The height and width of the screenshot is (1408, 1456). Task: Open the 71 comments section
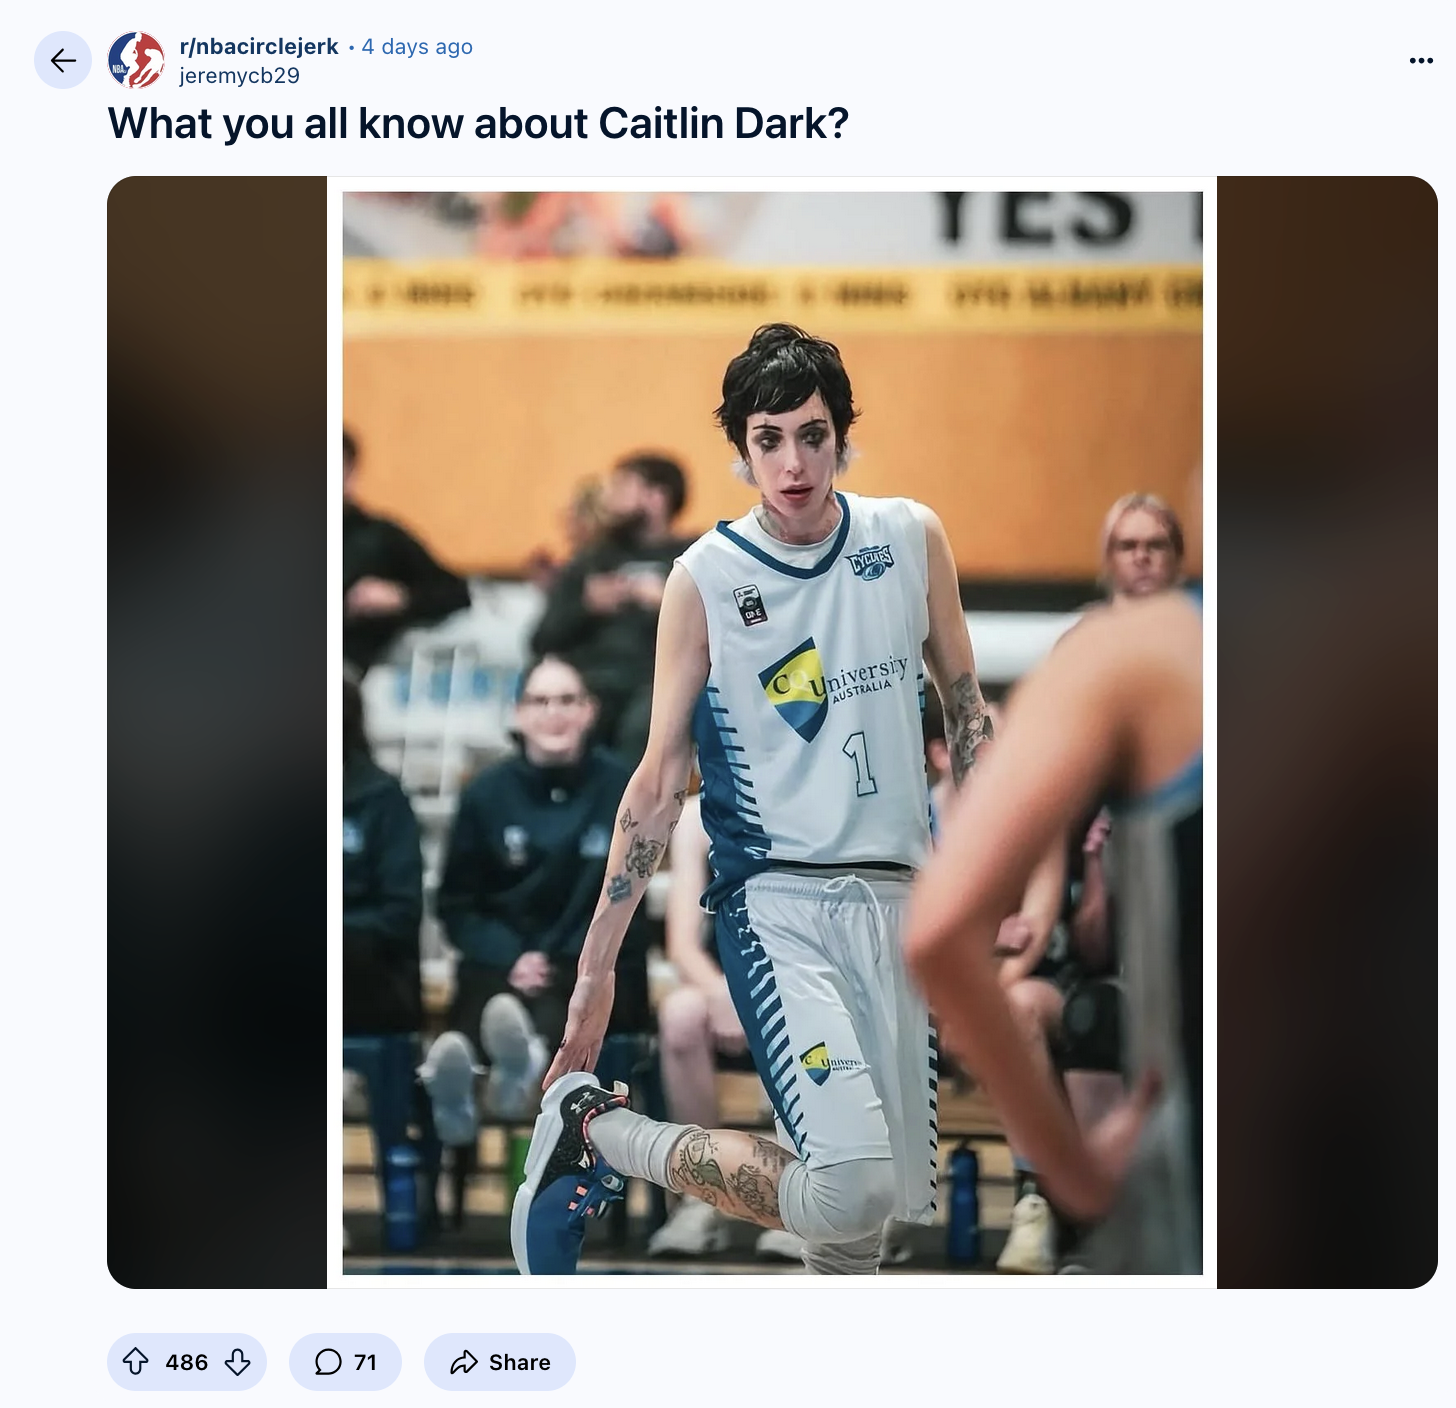click(x=345, y=1362)
